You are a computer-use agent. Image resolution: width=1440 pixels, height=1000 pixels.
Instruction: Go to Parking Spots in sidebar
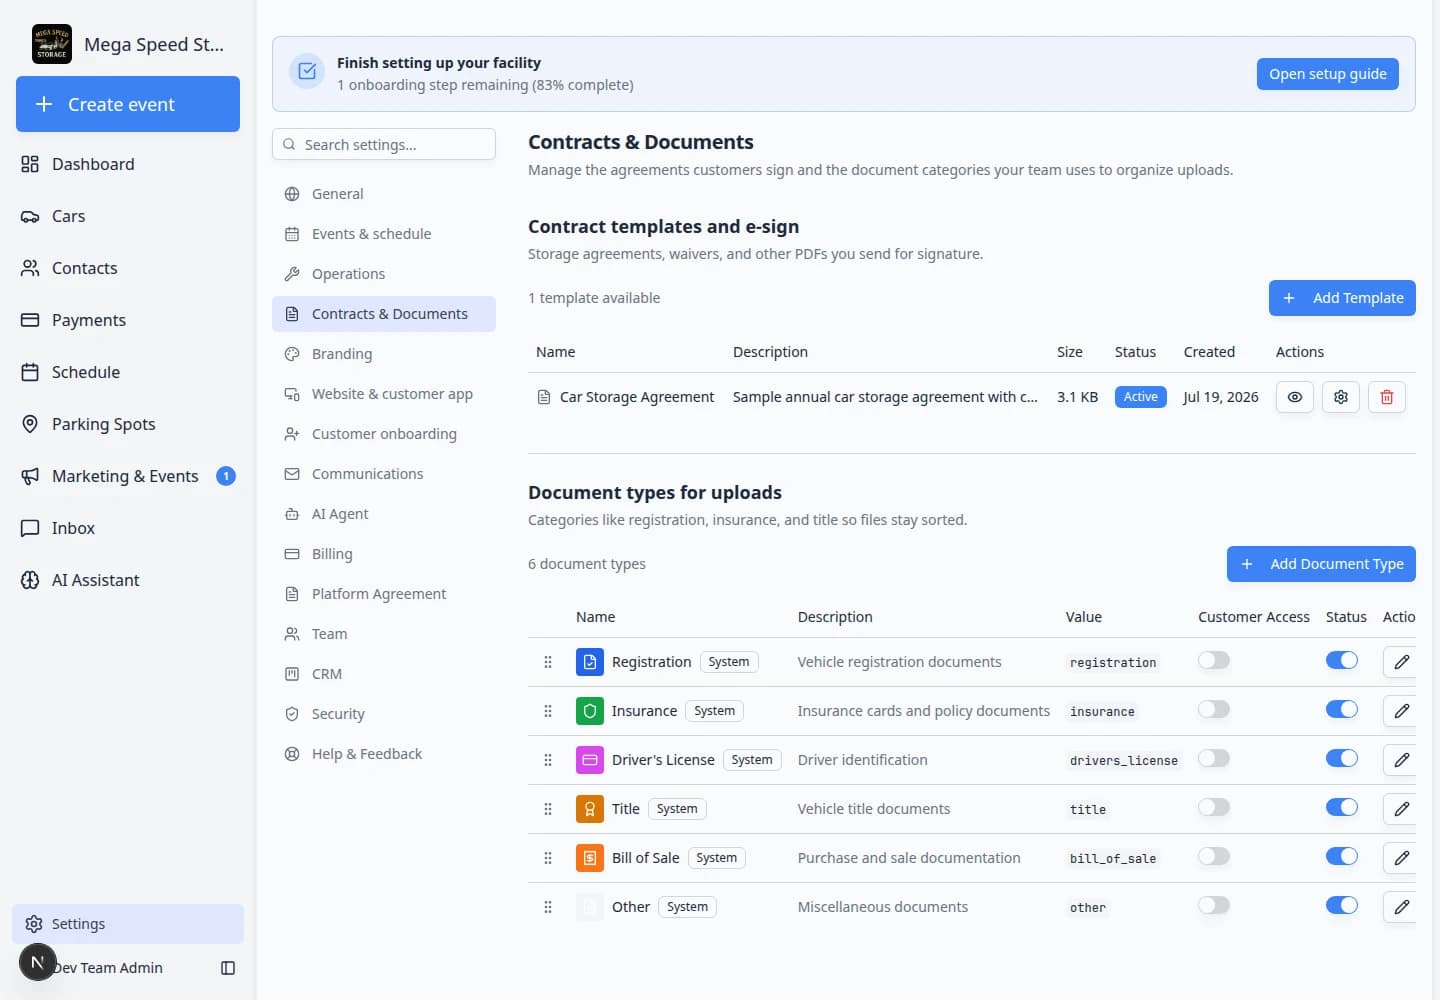coord(128,424)
